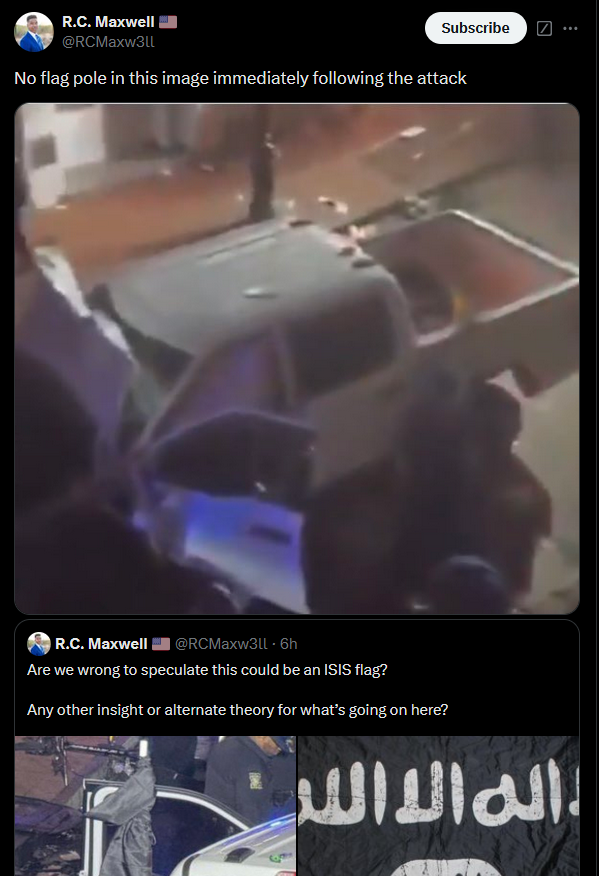The width and height of the screenshot is (599, 876).
Task: Click the flag emoji in the quoted tweet
Action: point(161,644)
